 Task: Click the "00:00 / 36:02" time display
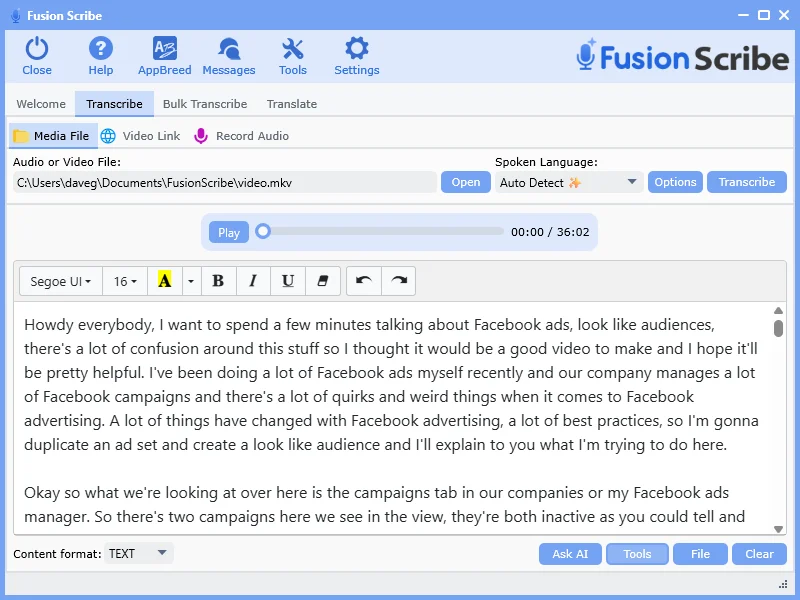click(550, 232)
